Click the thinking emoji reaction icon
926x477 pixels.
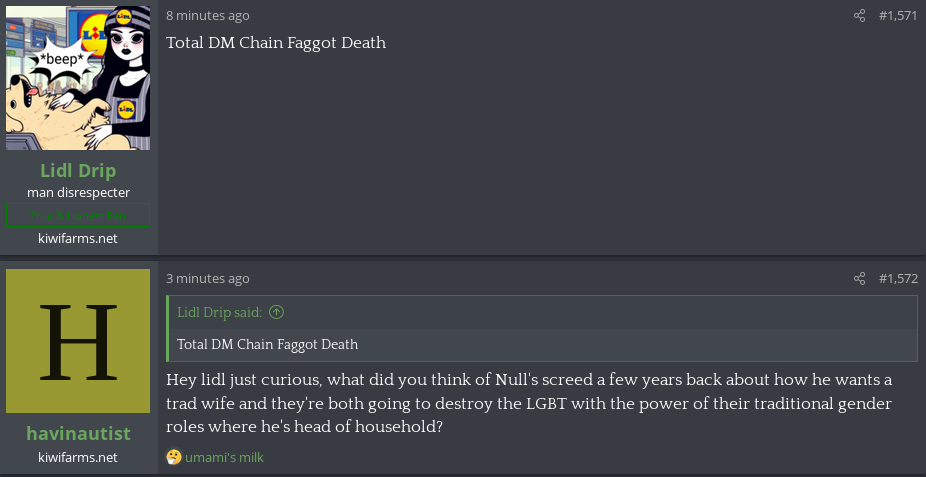pyautogui.click(x=174, y=458)
